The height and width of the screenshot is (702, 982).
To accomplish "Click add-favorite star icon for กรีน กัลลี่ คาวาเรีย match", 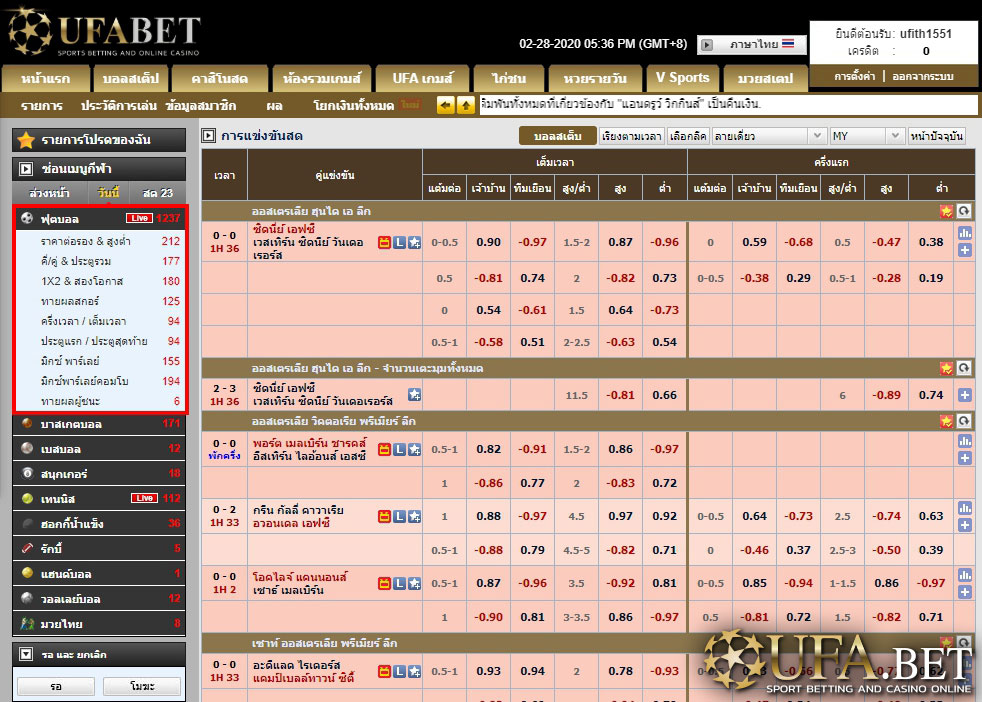I will click(x=414, y=517).
